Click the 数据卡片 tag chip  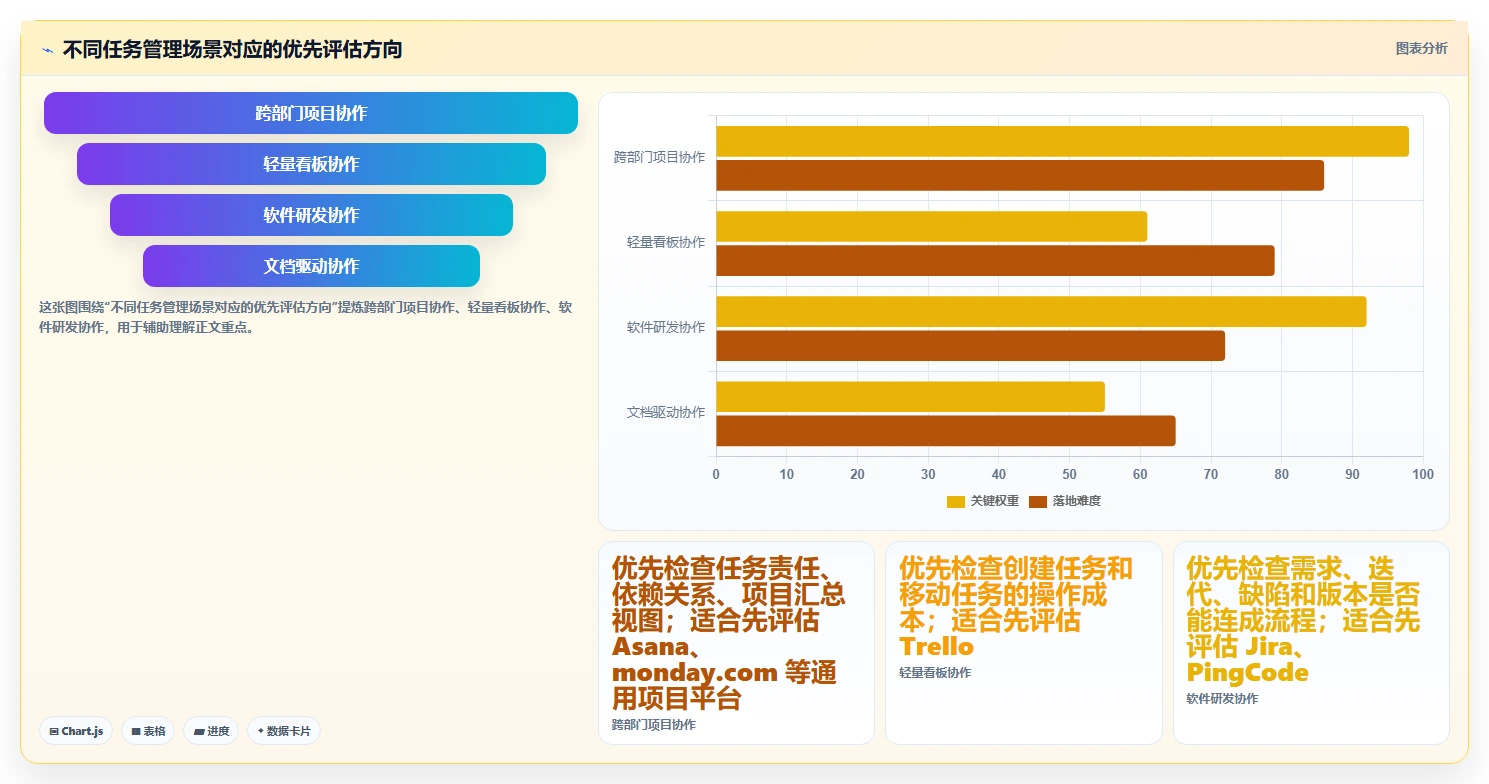[284, 731]
